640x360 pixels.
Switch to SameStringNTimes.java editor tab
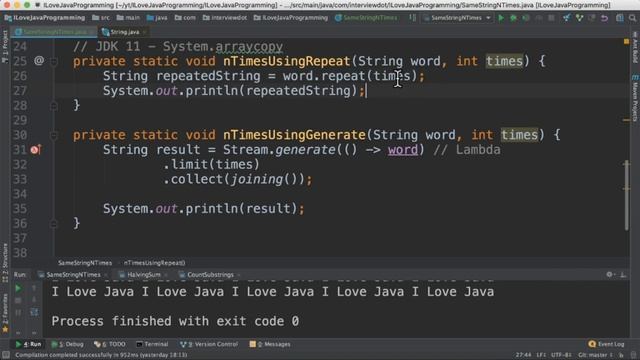coord(55,32)
